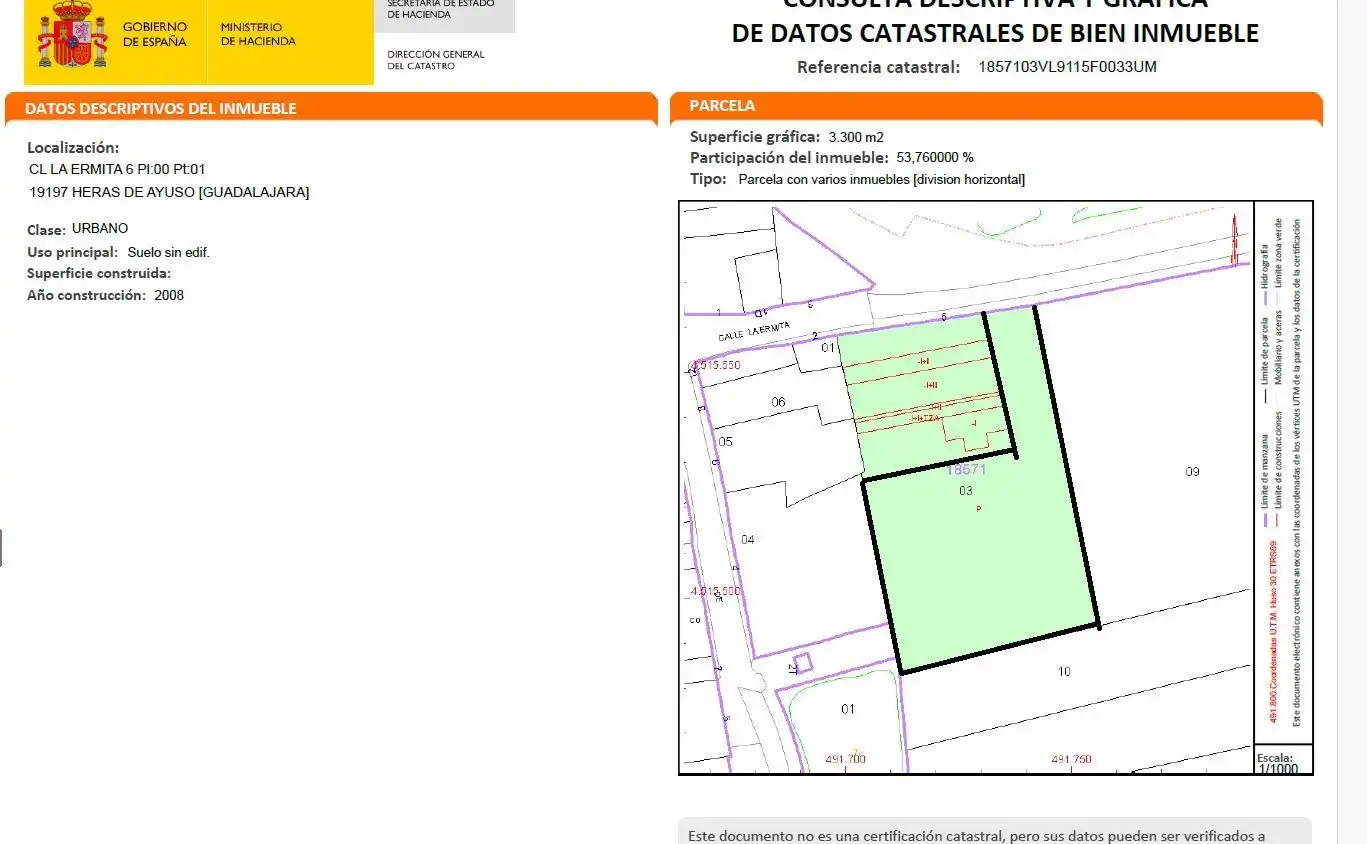Click block number '18571' on the map
Image resolution: width=1367 pixels, height=844 pixels.
(x=966, y=469)
